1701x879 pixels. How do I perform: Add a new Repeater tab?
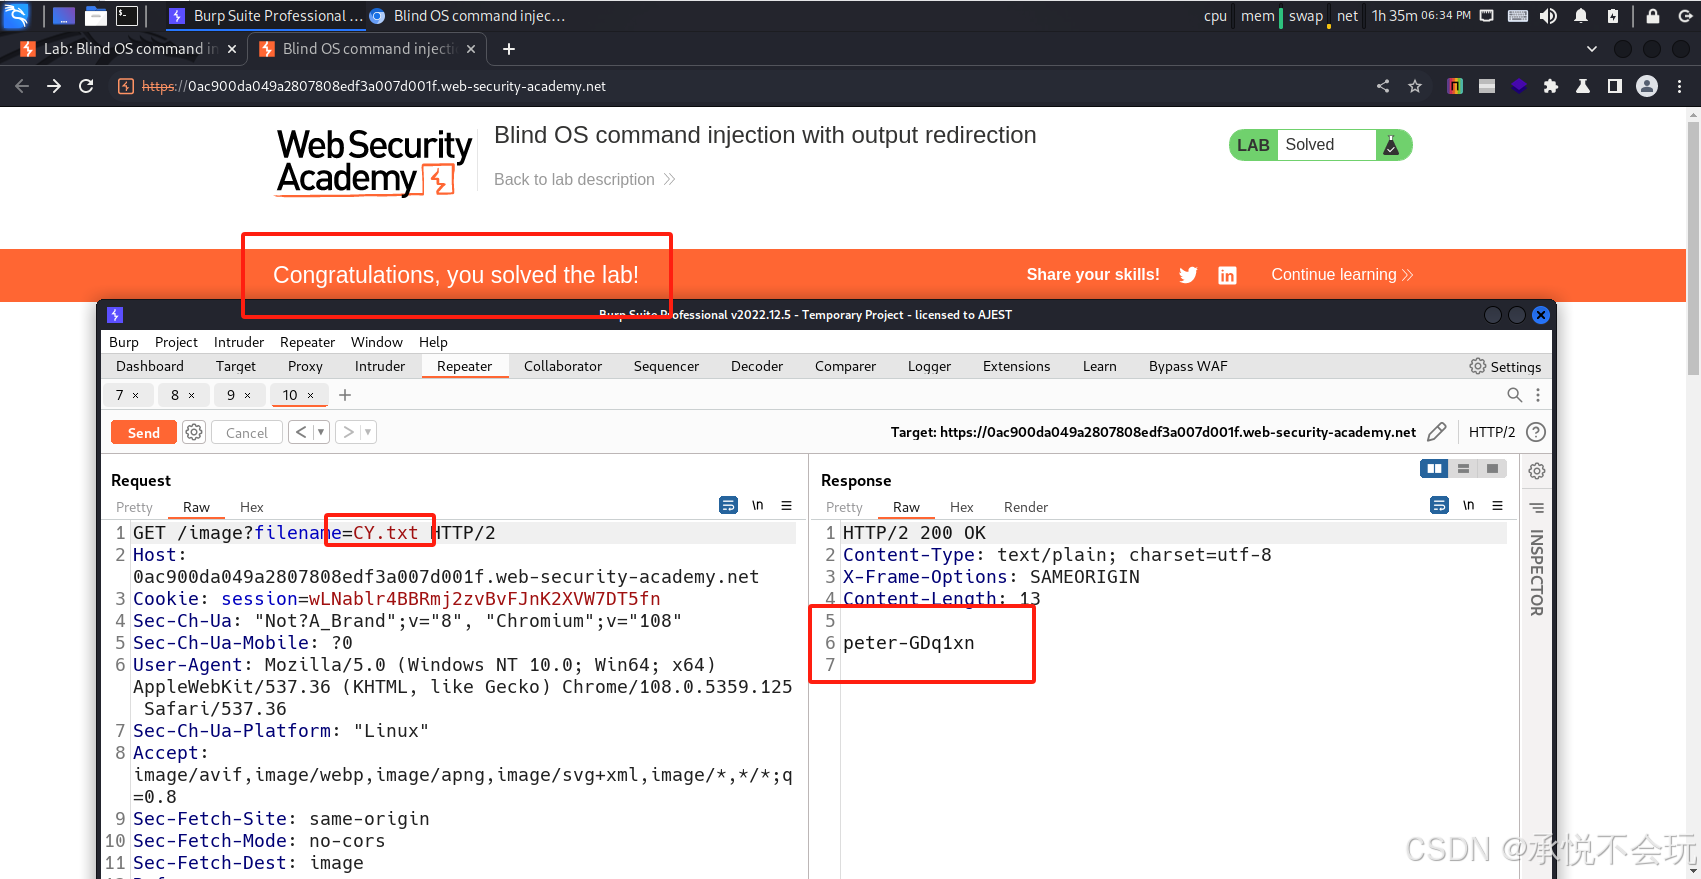coord(345,395)
